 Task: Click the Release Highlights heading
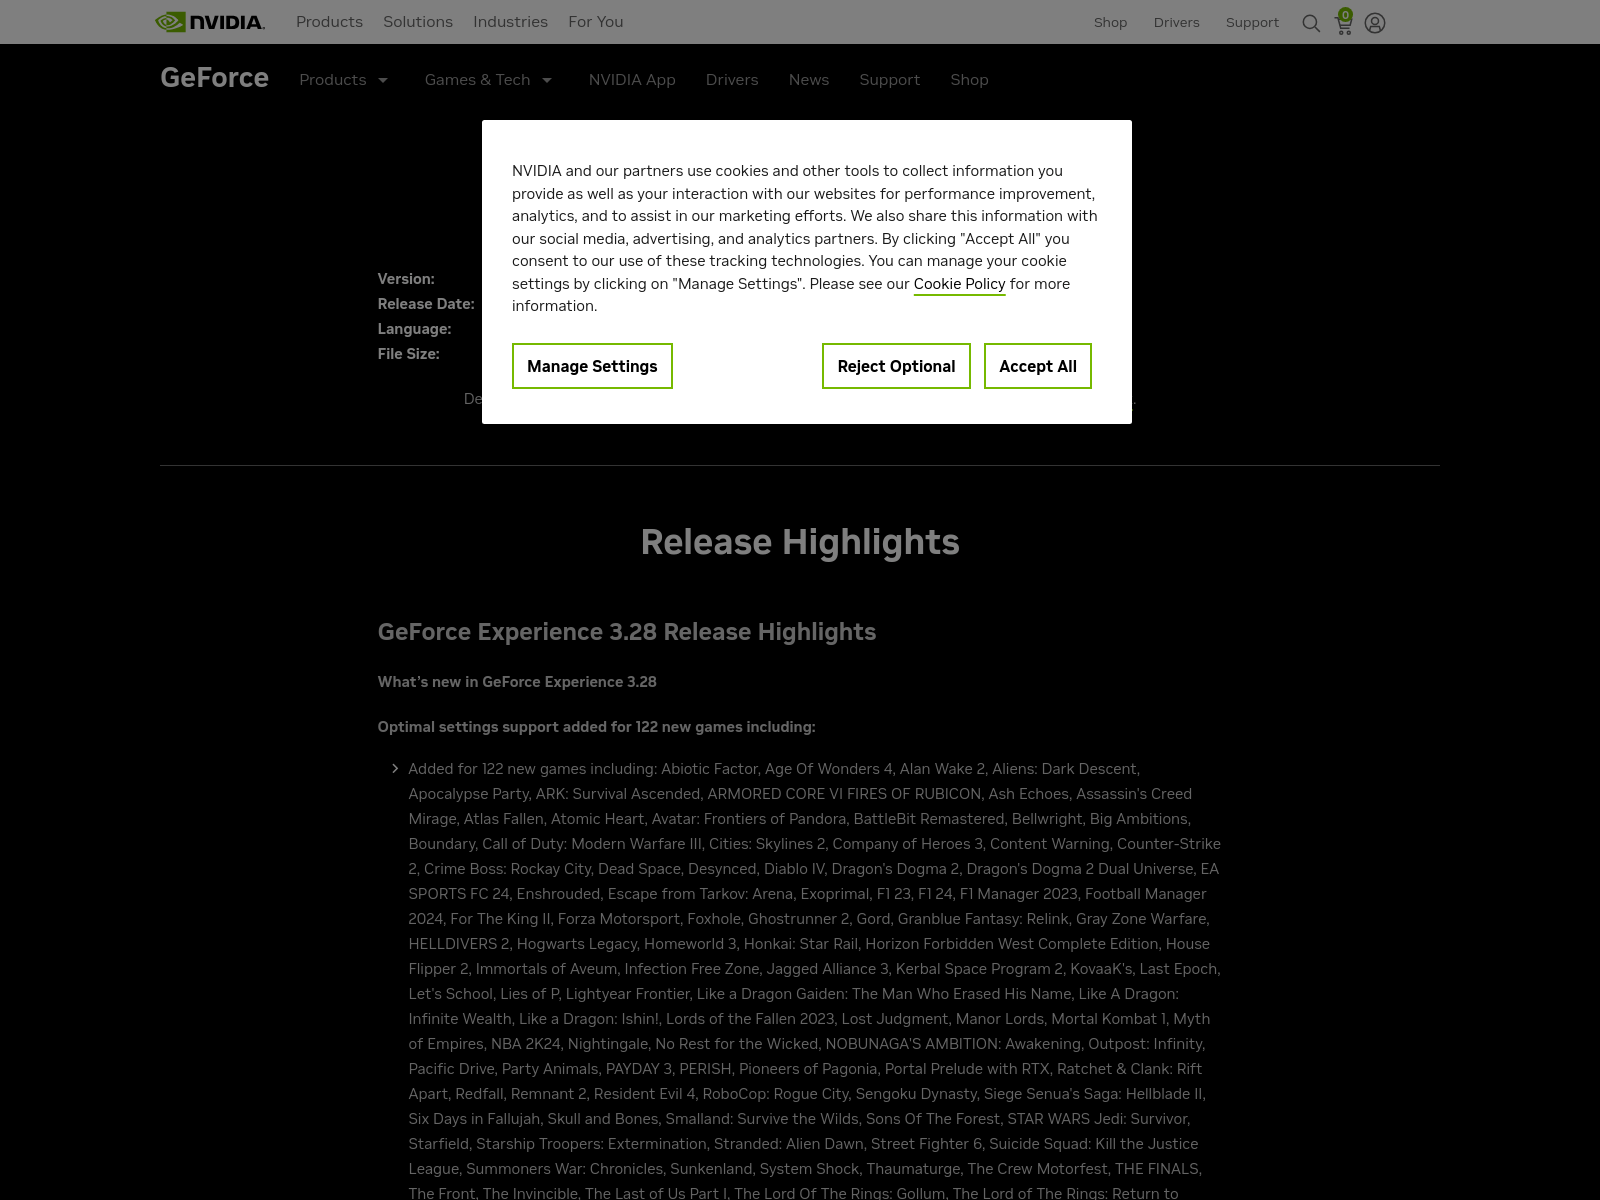click(x=800, y=542)
